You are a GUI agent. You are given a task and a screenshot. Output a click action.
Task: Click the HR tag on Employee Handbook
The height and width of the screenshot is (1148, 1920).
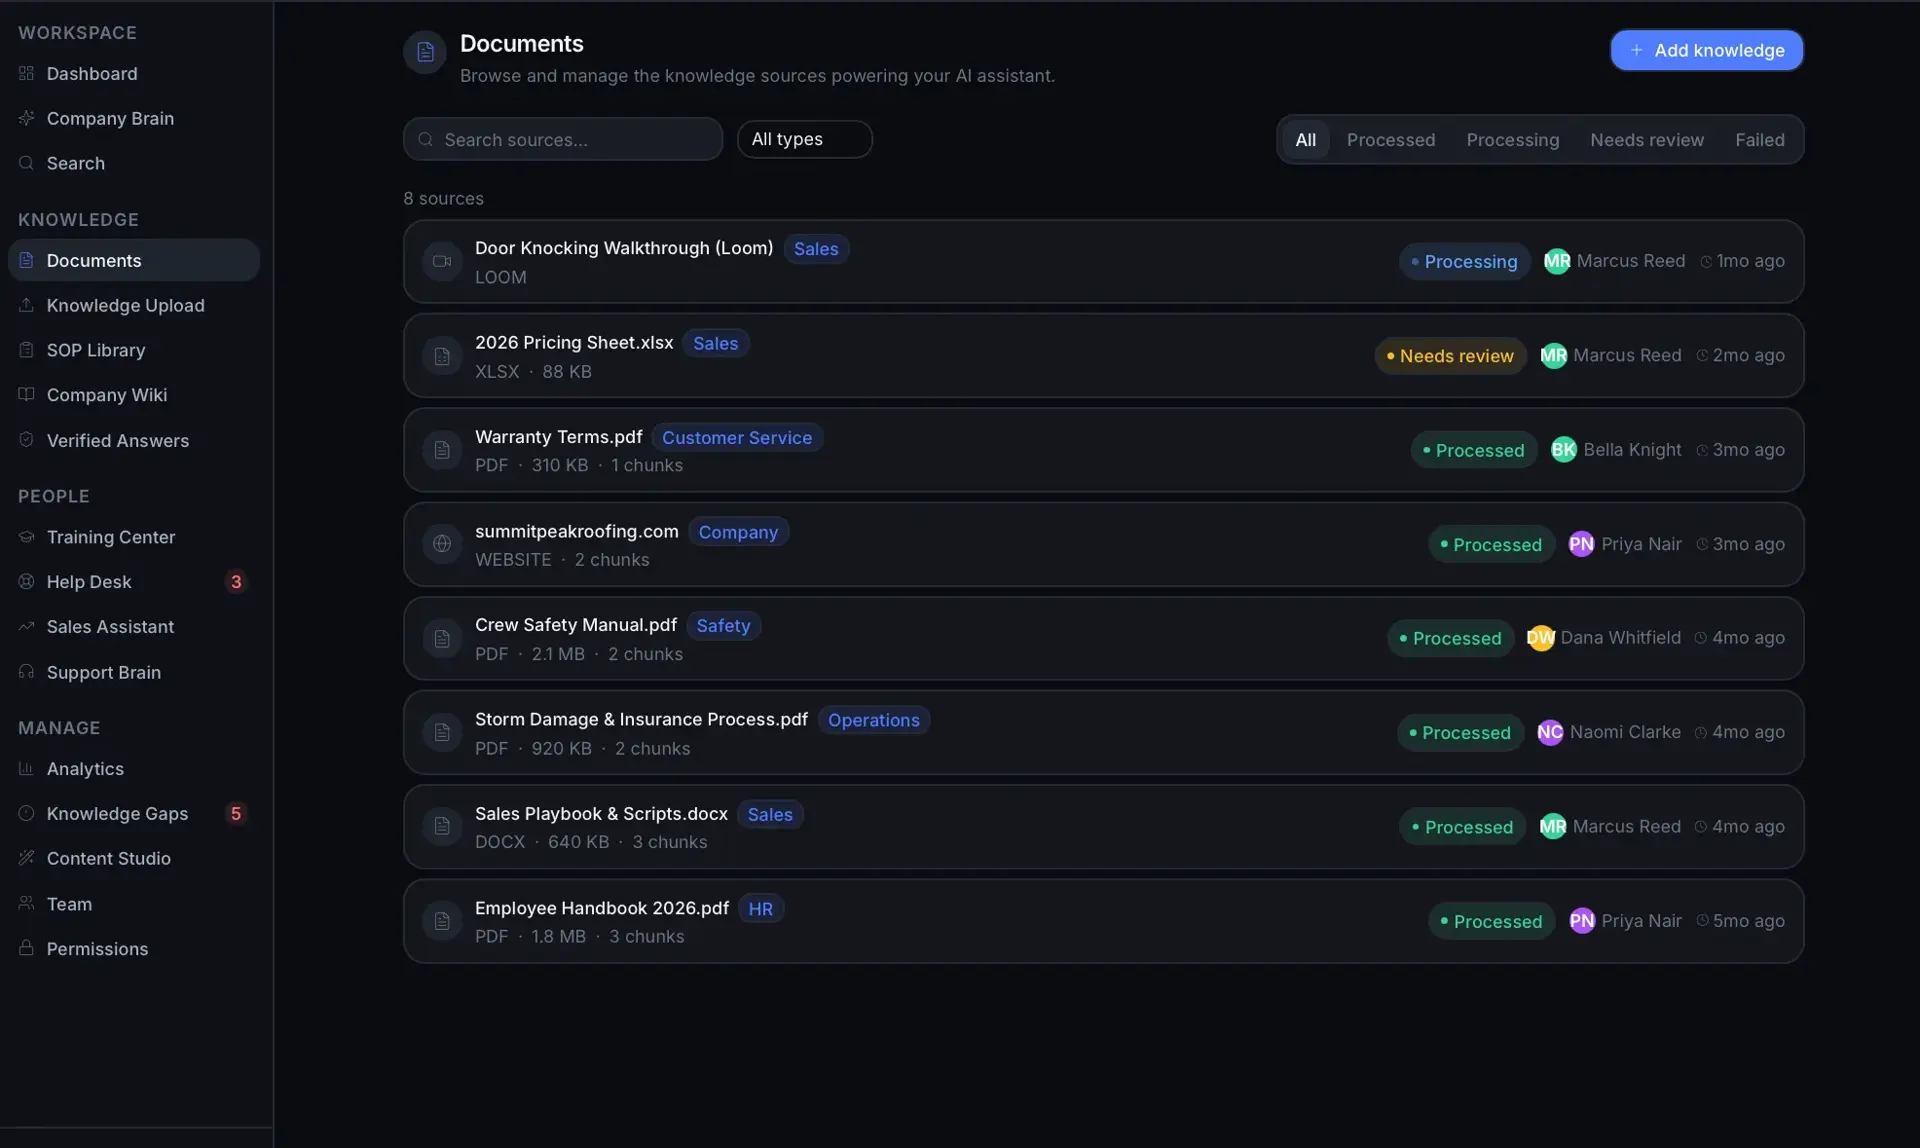pos(760,909)
